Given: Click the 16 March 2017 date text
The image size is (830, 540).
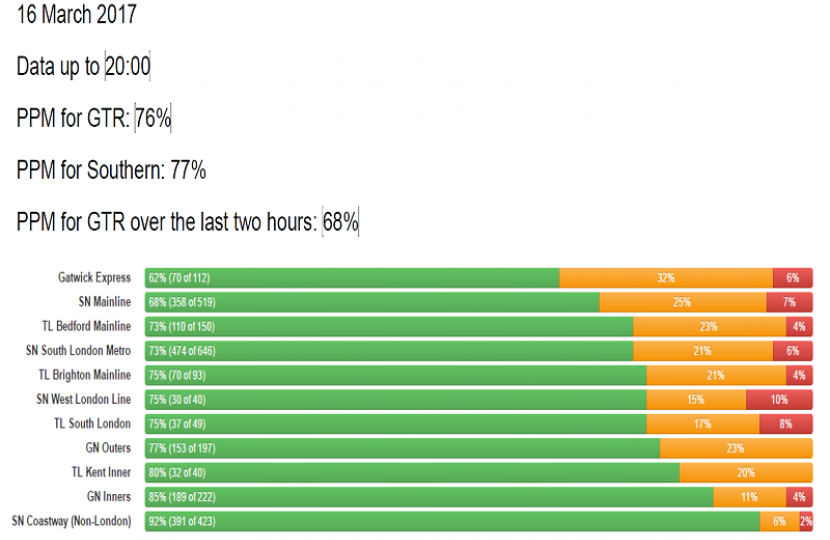Looking at the screenshot, I should coord(77,15).
